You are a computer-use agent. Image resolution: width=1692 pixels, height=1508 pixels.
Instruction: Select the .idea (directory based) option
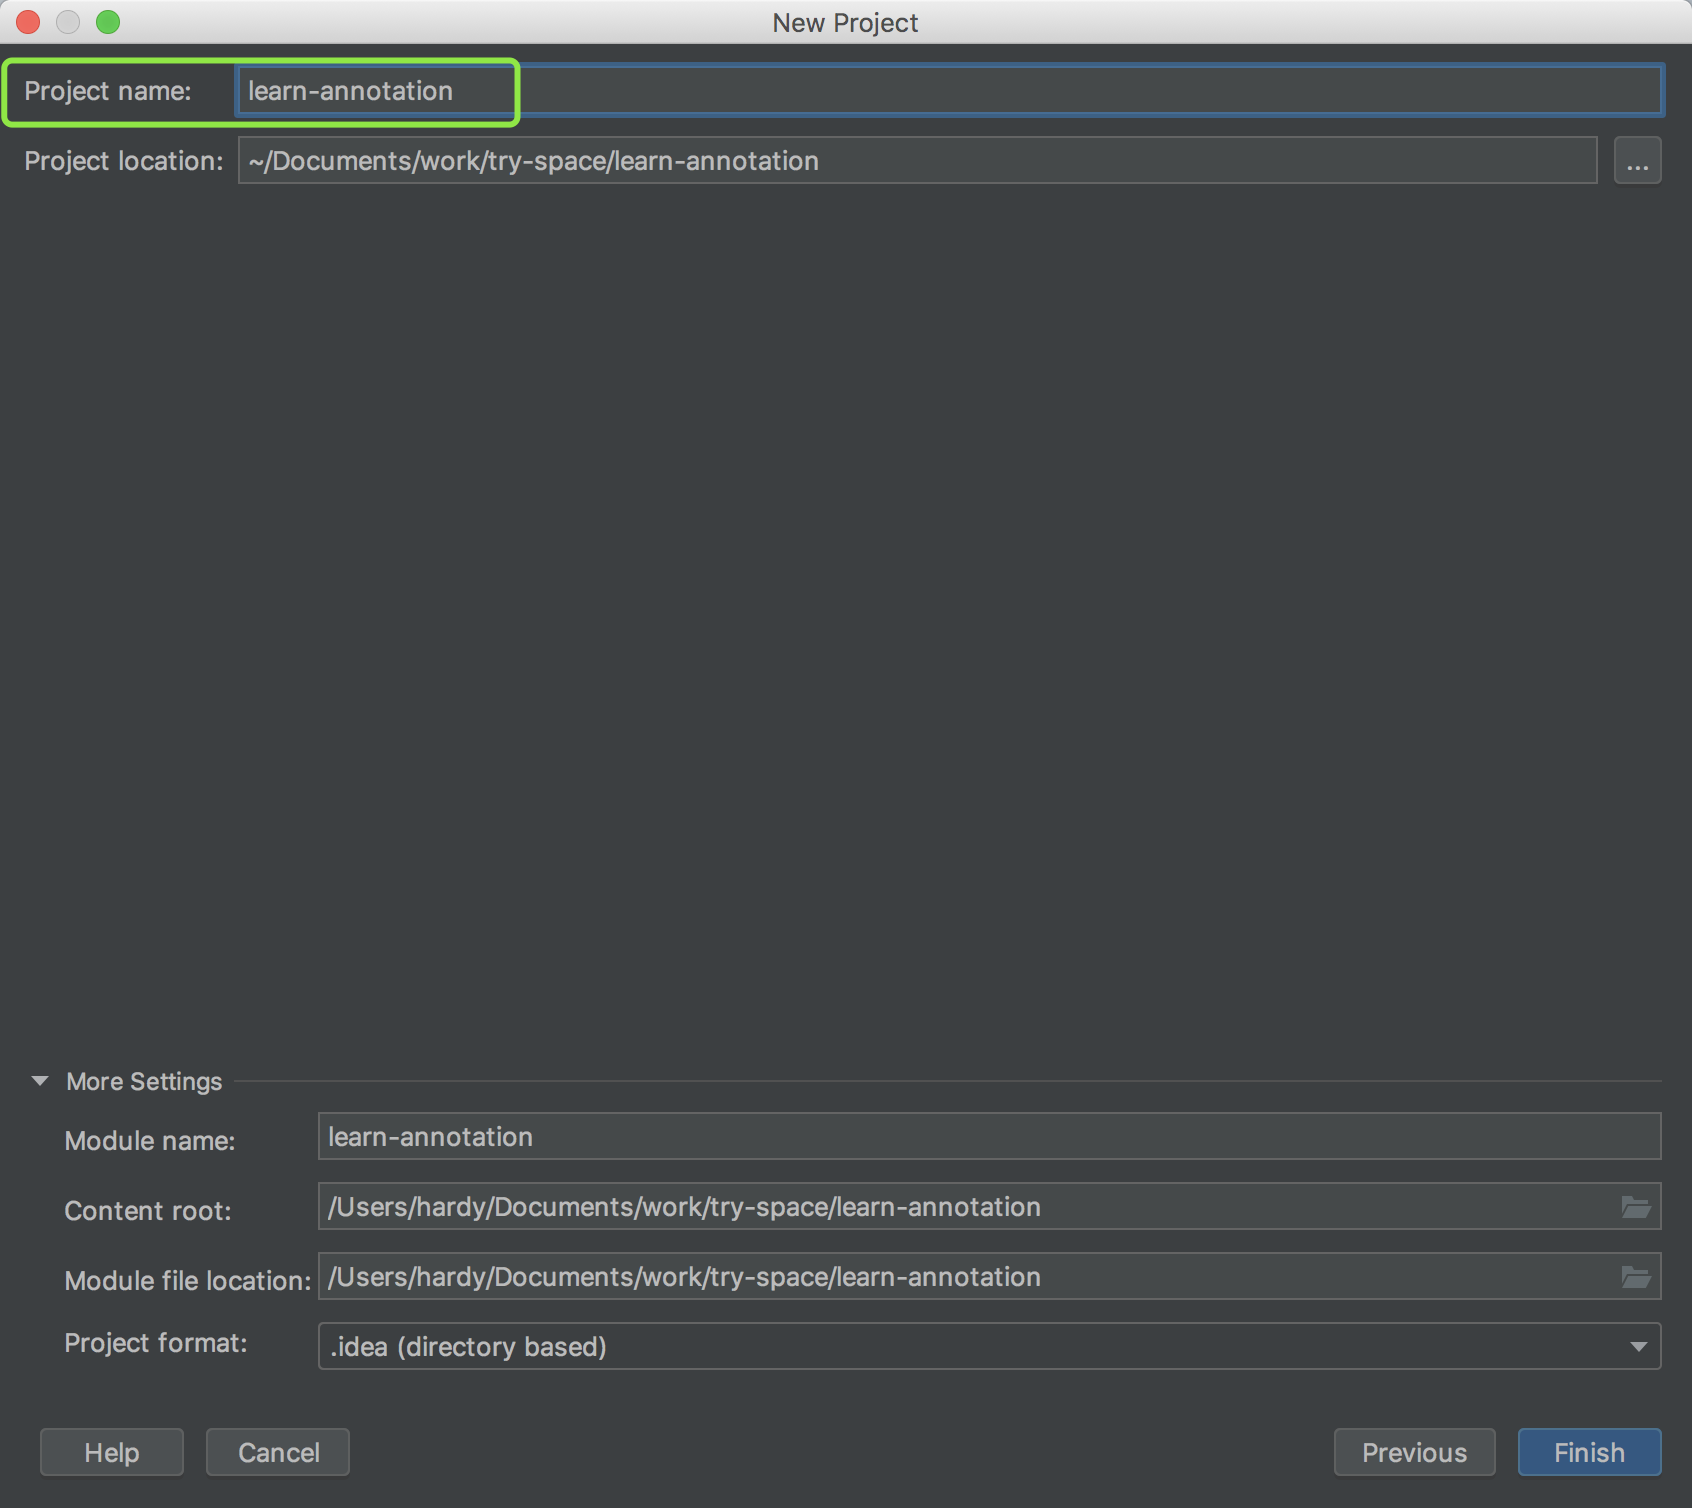point(468,1346)
